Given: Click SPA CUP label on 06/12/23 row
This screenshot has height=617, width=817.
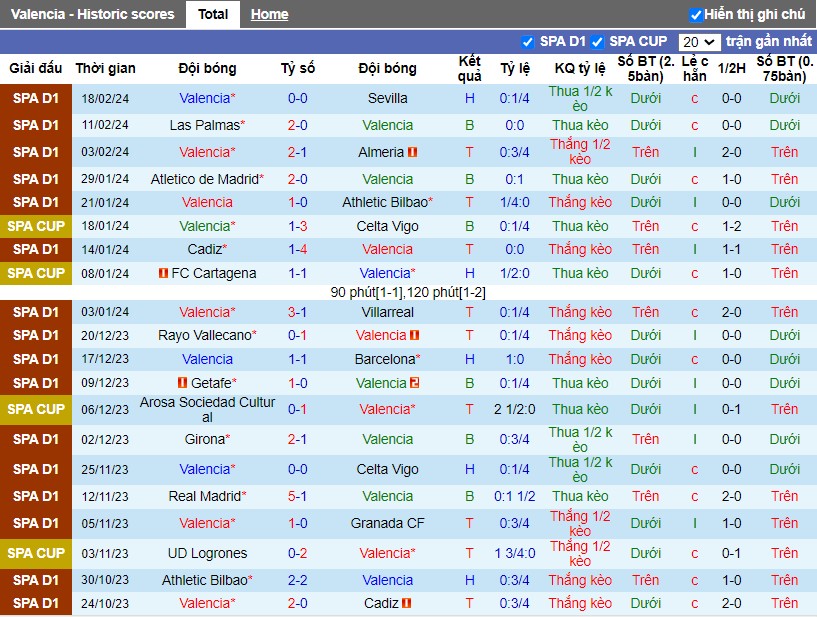Looking at the screenshot, I should click(x=36, y=410).
